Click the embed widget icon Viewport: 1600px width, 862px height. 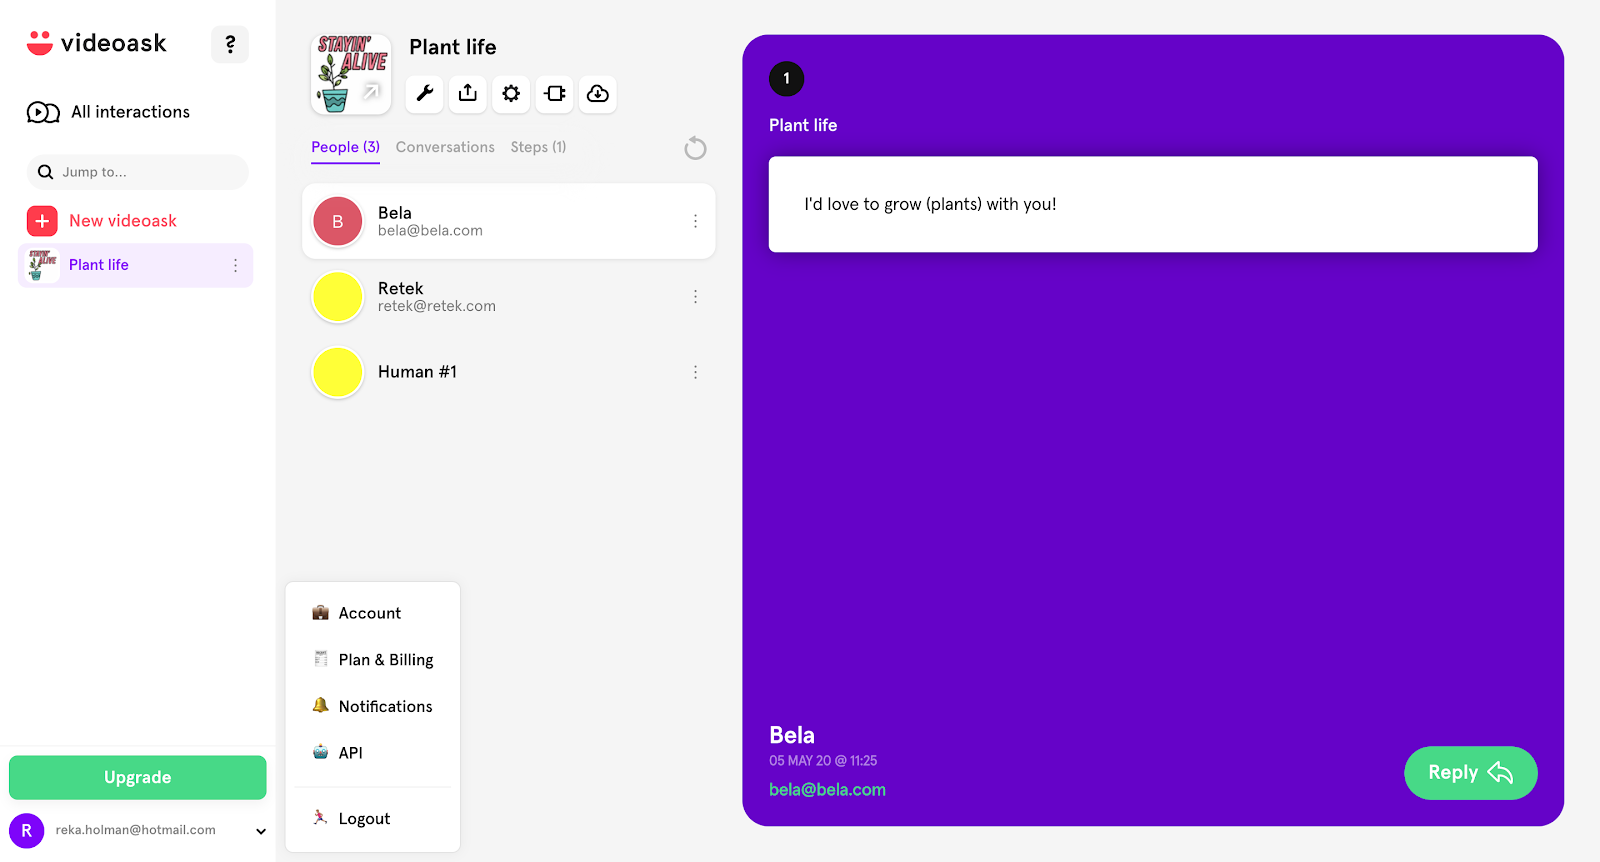[x=555, y=94]
